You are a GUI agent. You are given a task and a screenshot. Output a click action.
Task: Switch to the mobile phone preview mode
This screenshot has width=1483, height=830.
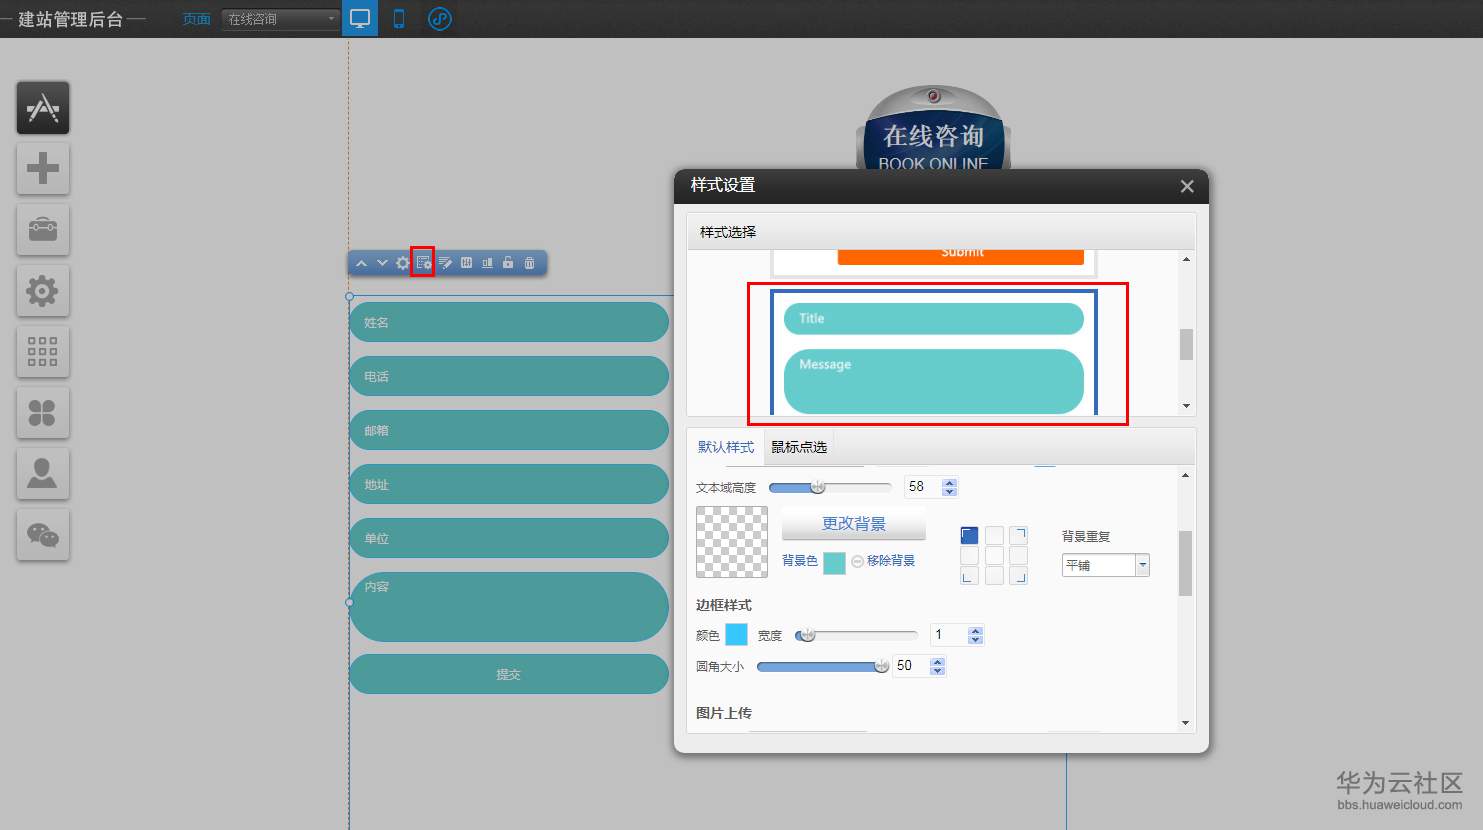click(x=399, y=18)
